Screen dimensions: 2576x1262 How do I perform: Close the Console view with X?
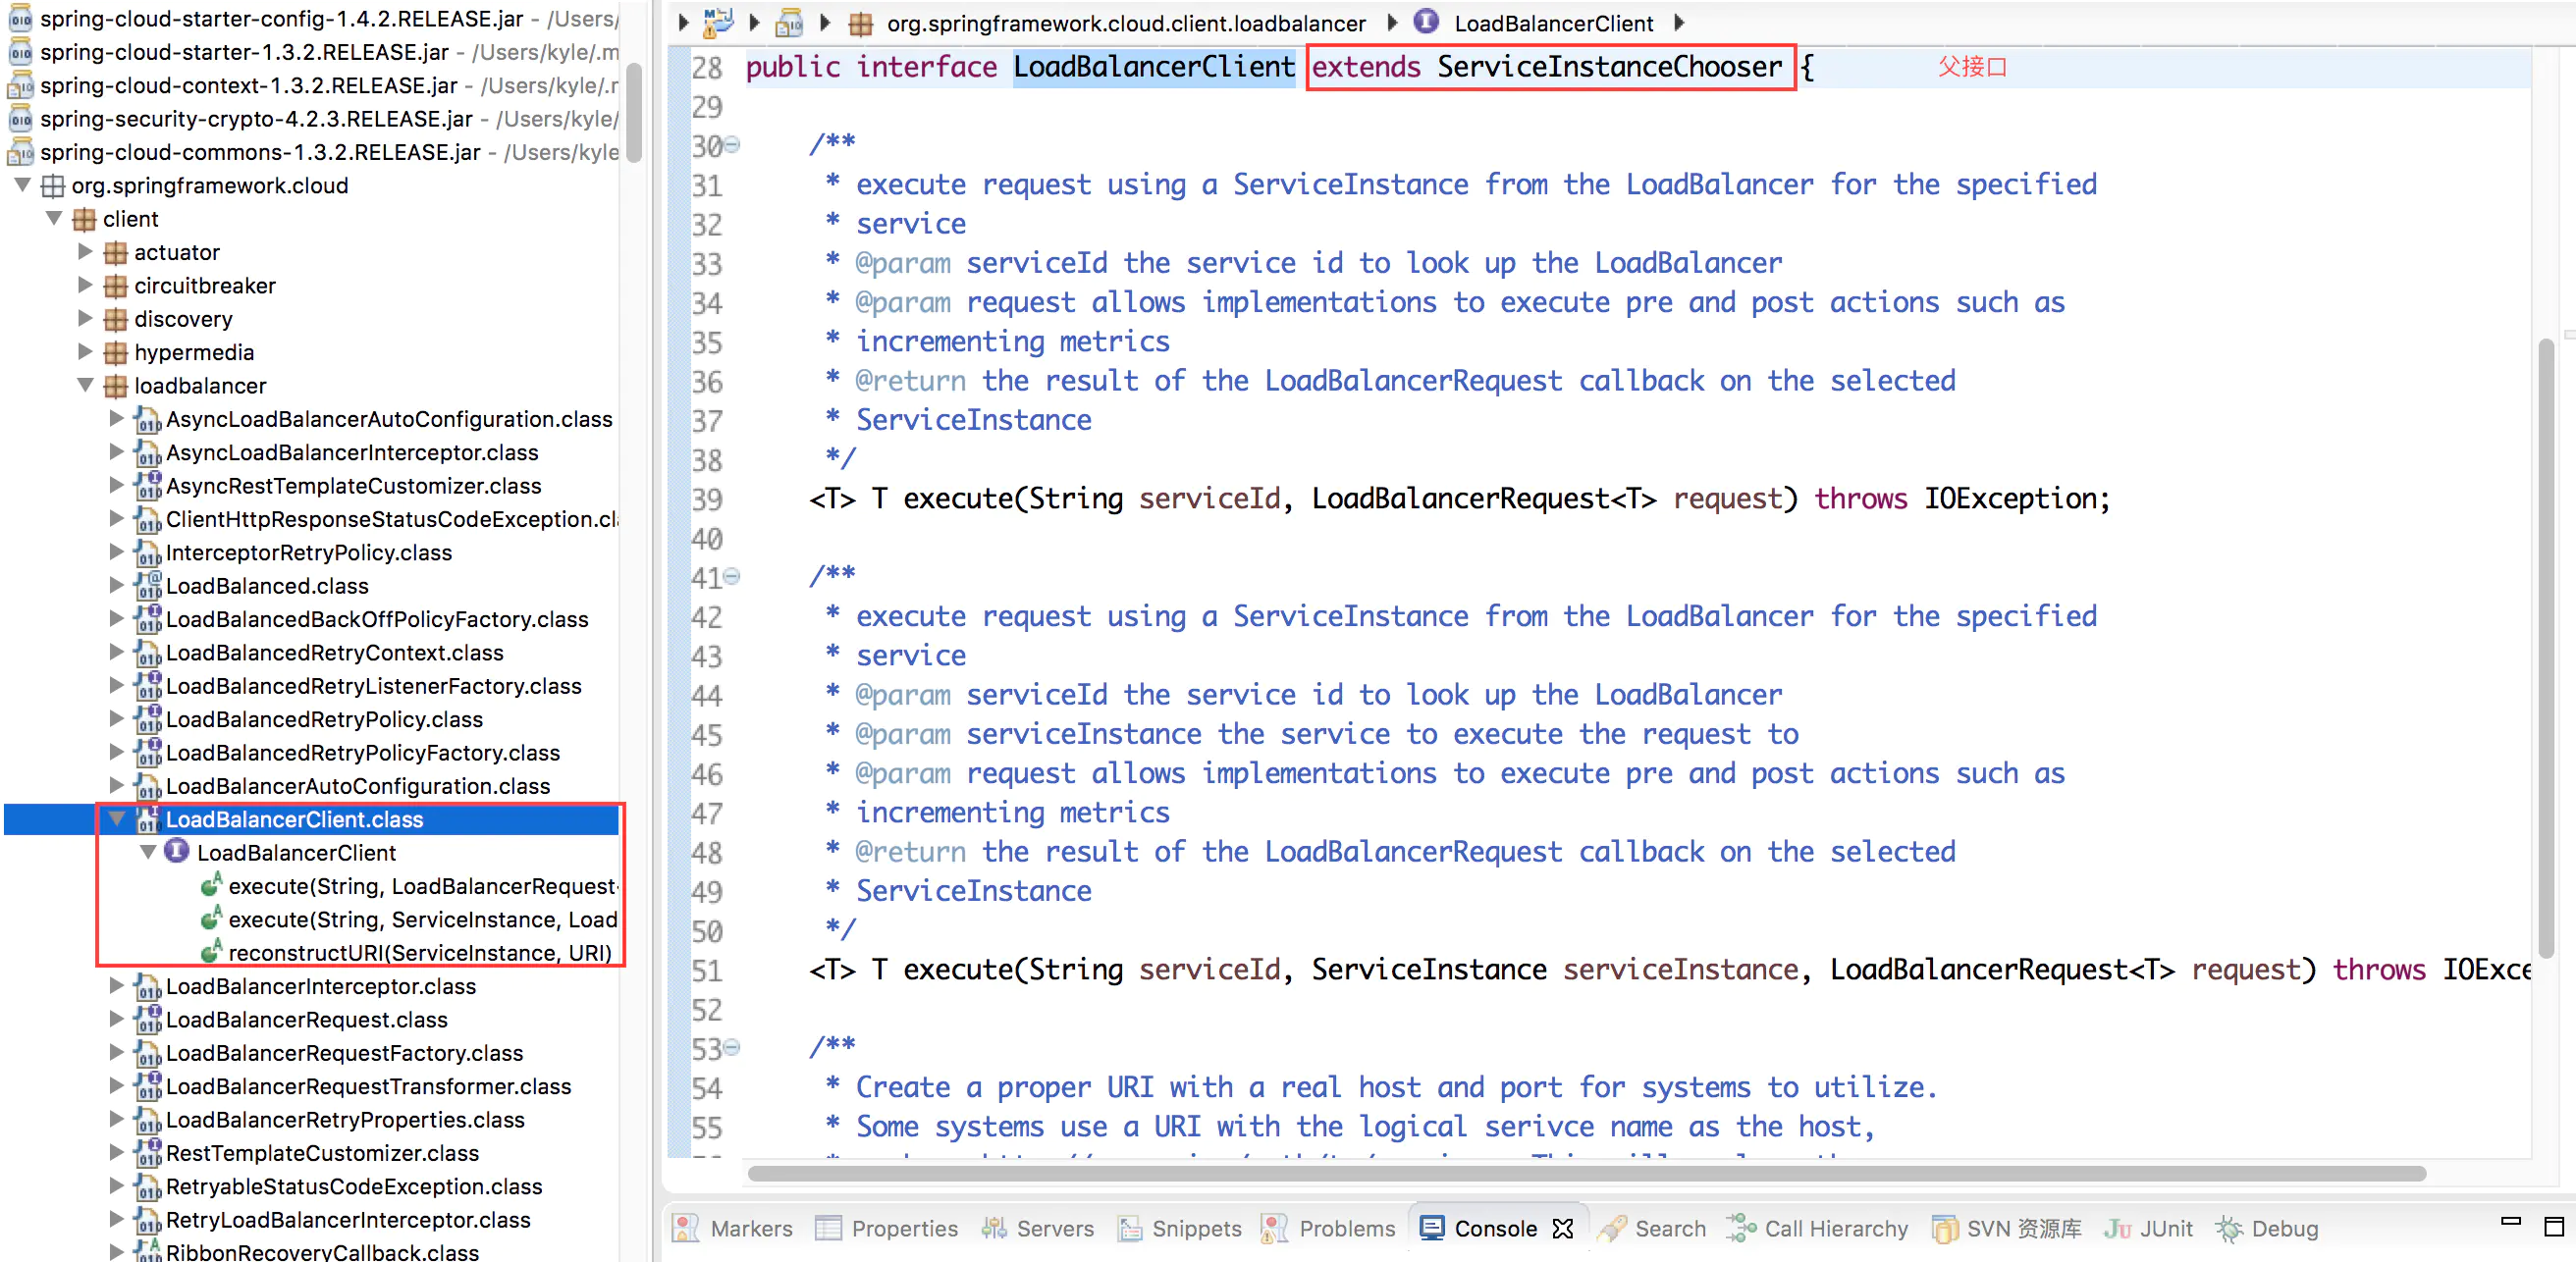[1562, 1228]
